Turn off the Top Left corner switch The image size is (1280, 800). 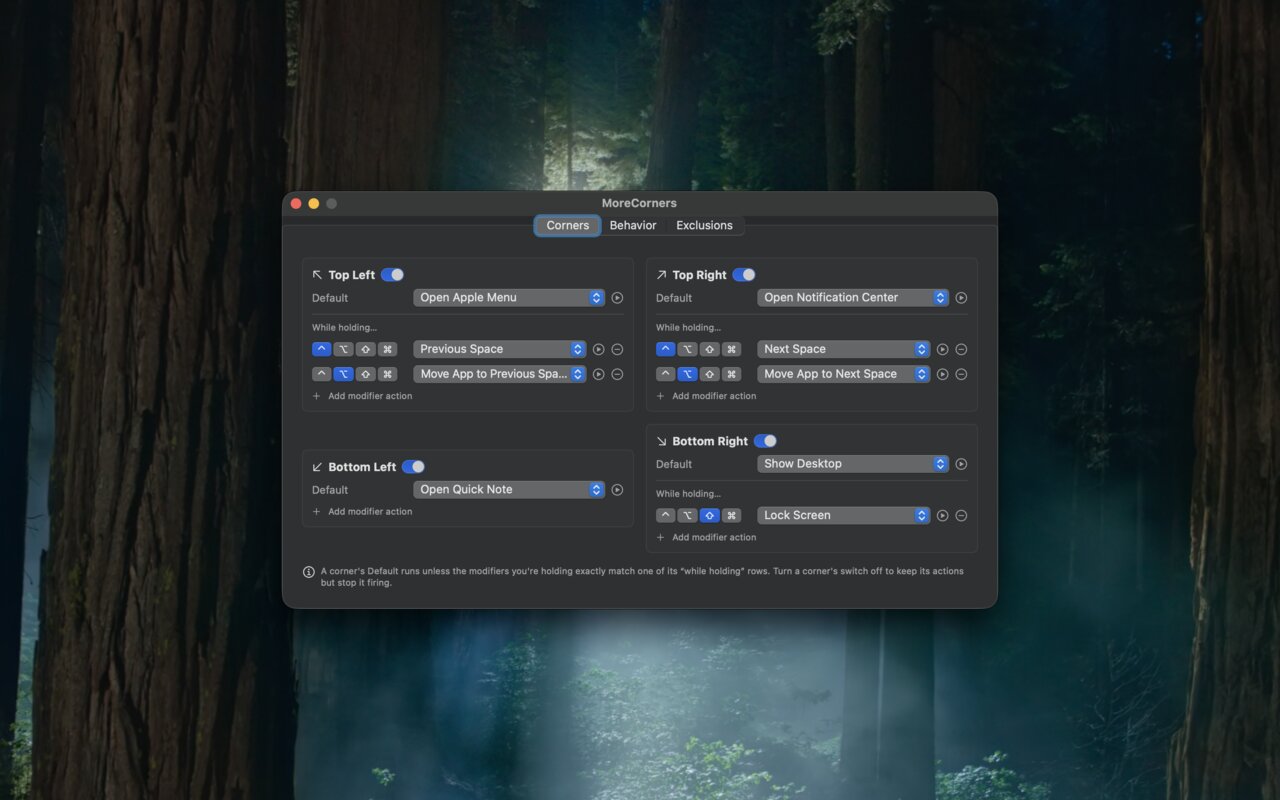pos(392,275)
